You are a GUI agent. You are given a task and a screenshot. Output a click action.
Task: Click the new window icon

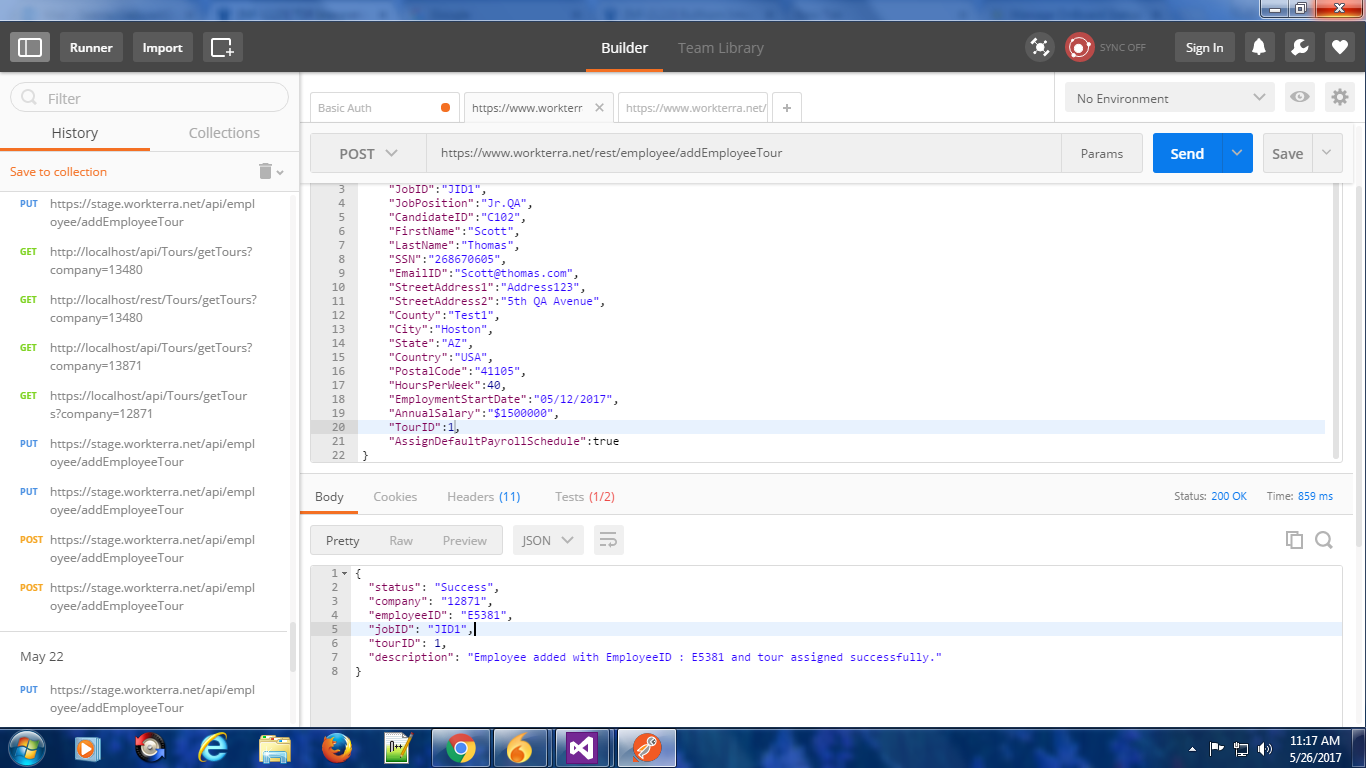click(222, 47)
